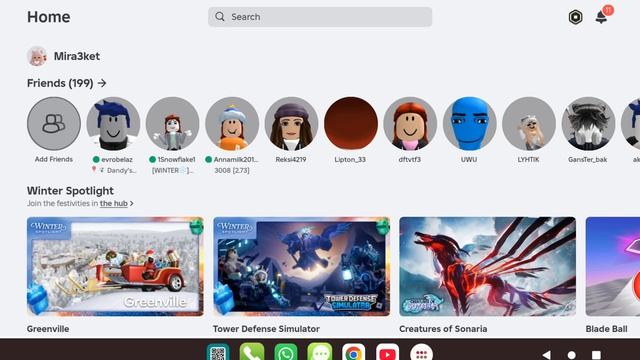Click chevron next to the hub
The height and width of the screenshot is (360, 640).
pos(131,203)
